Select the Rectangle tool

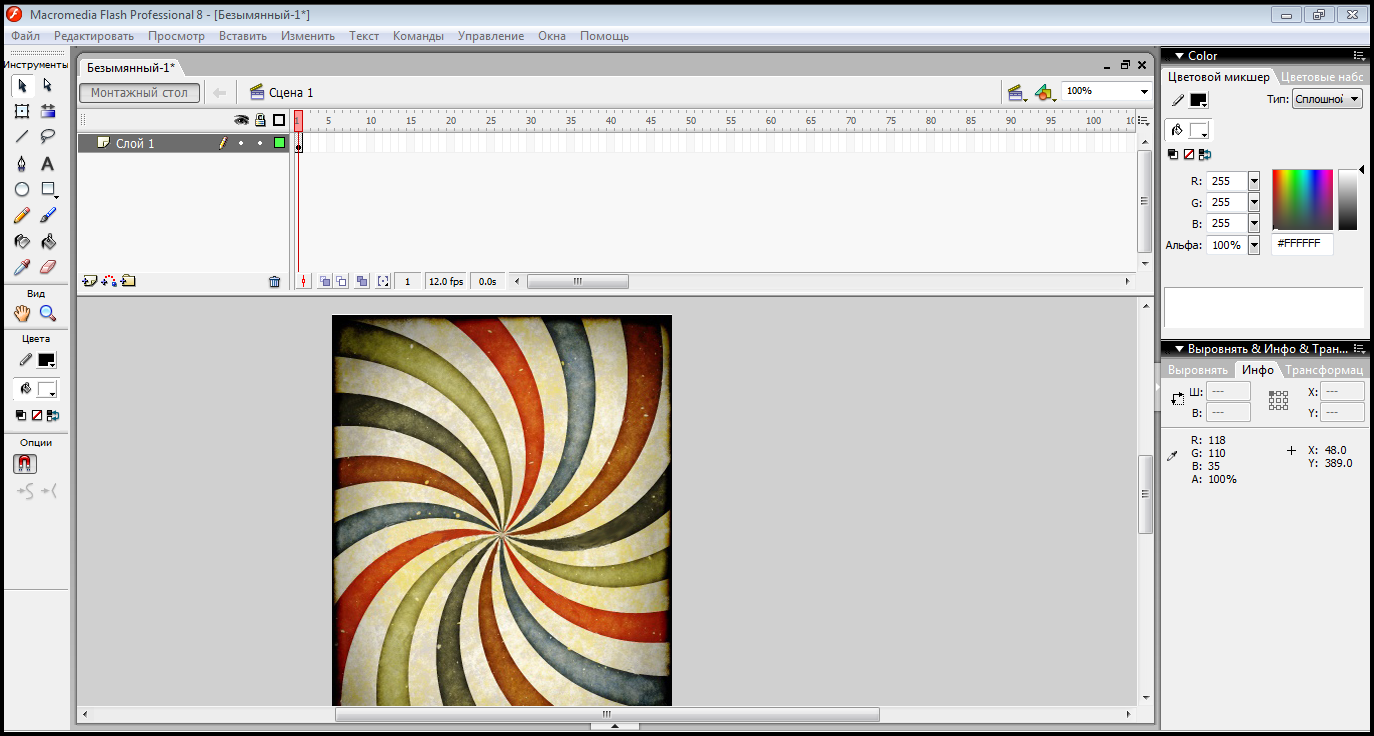tap(47, 189)
